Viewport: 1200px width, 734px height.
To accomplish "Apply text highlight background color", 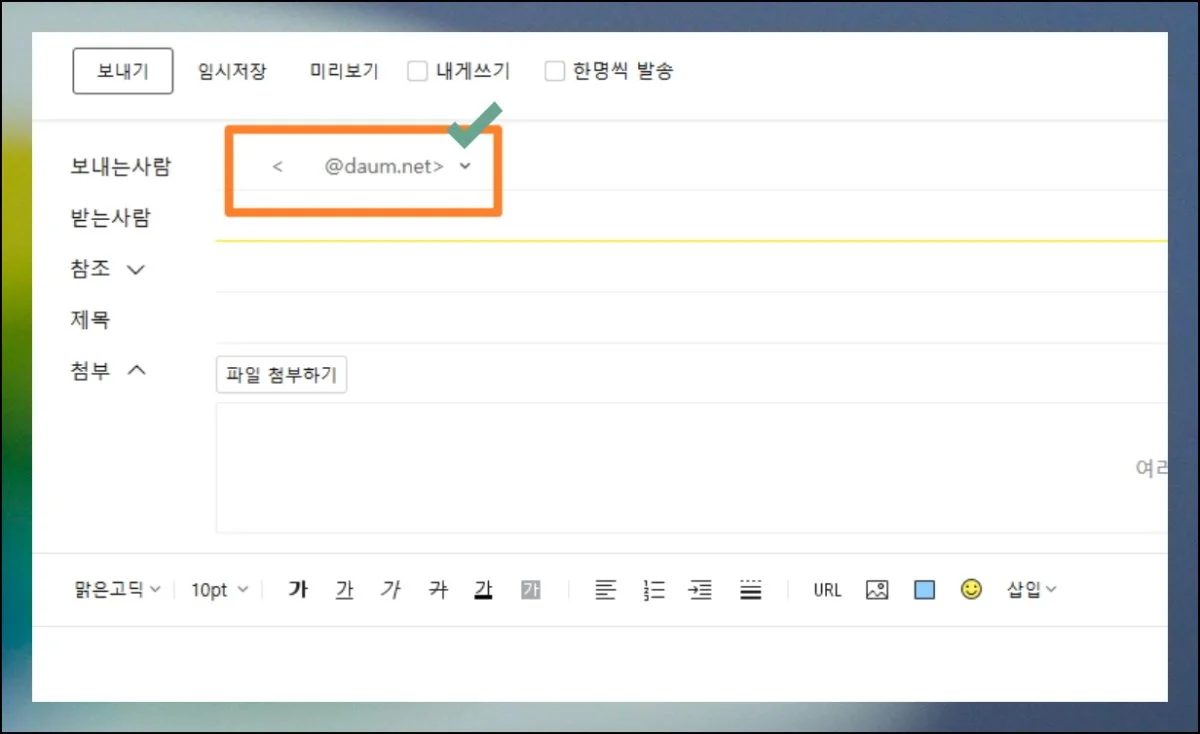I will pos(531,589).
